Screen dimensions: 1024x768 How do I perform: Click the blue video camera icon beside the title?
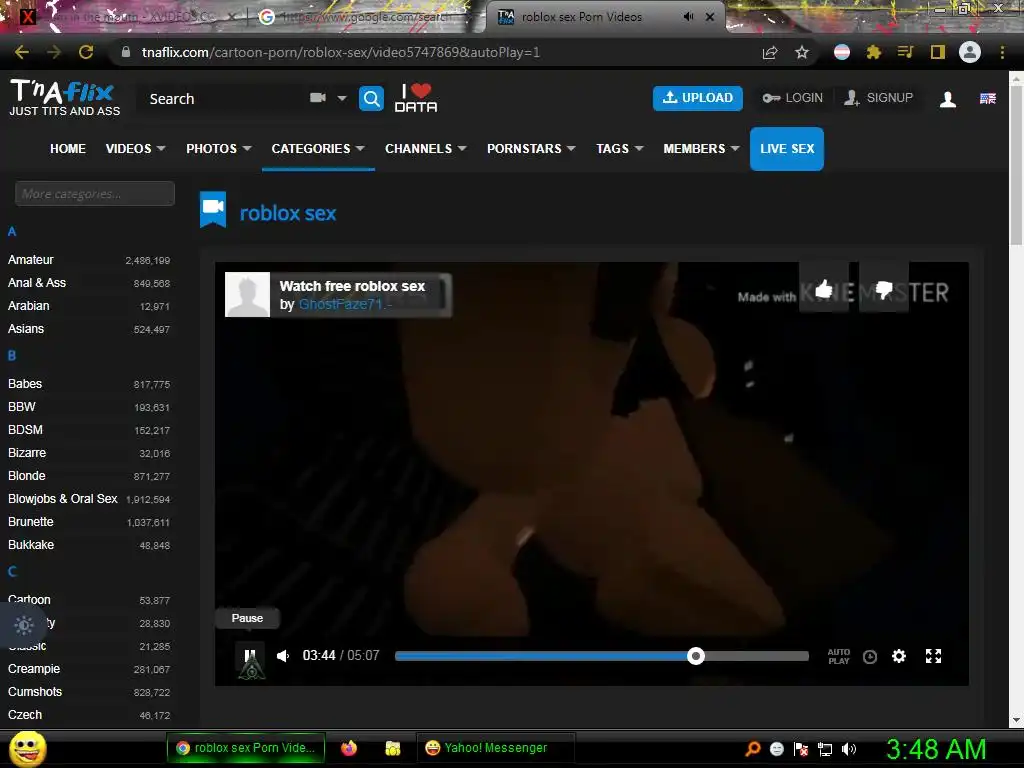coord(213,209)
